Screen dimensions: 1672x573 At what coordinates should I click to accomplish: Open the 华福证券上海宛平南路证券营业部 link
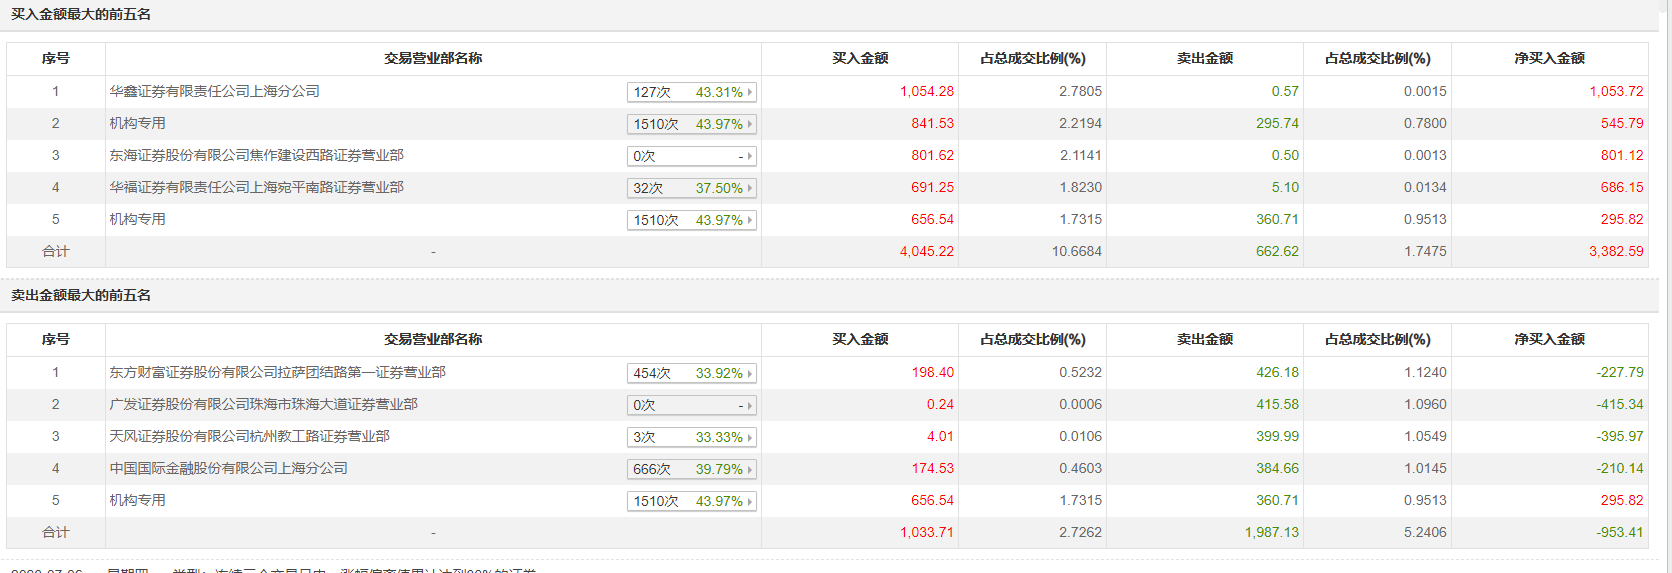(256, 187)
